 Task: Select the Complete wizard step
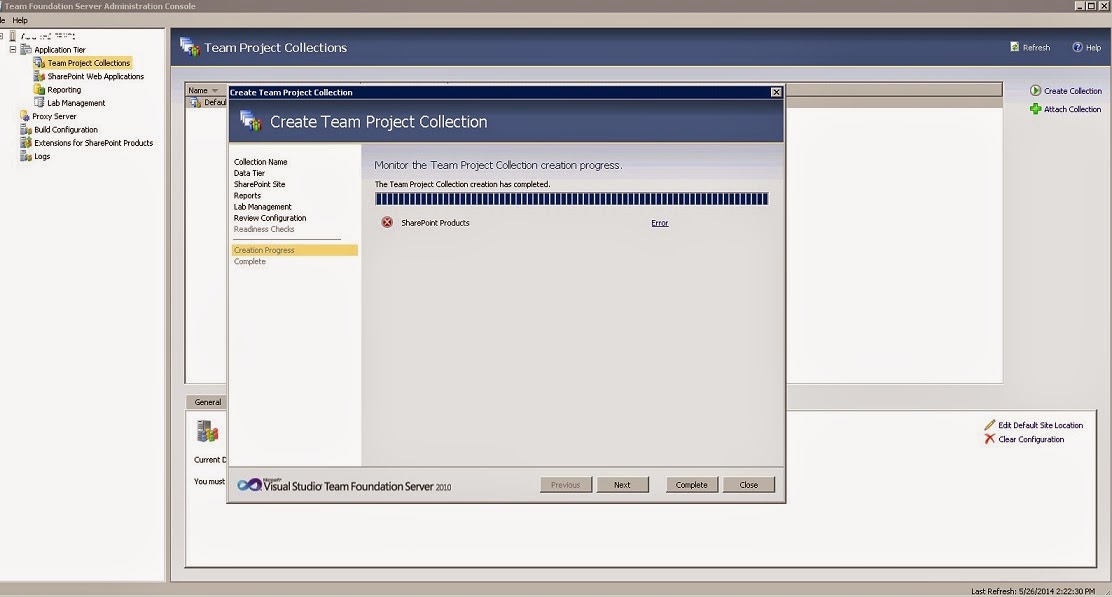(x=250, y=262)
